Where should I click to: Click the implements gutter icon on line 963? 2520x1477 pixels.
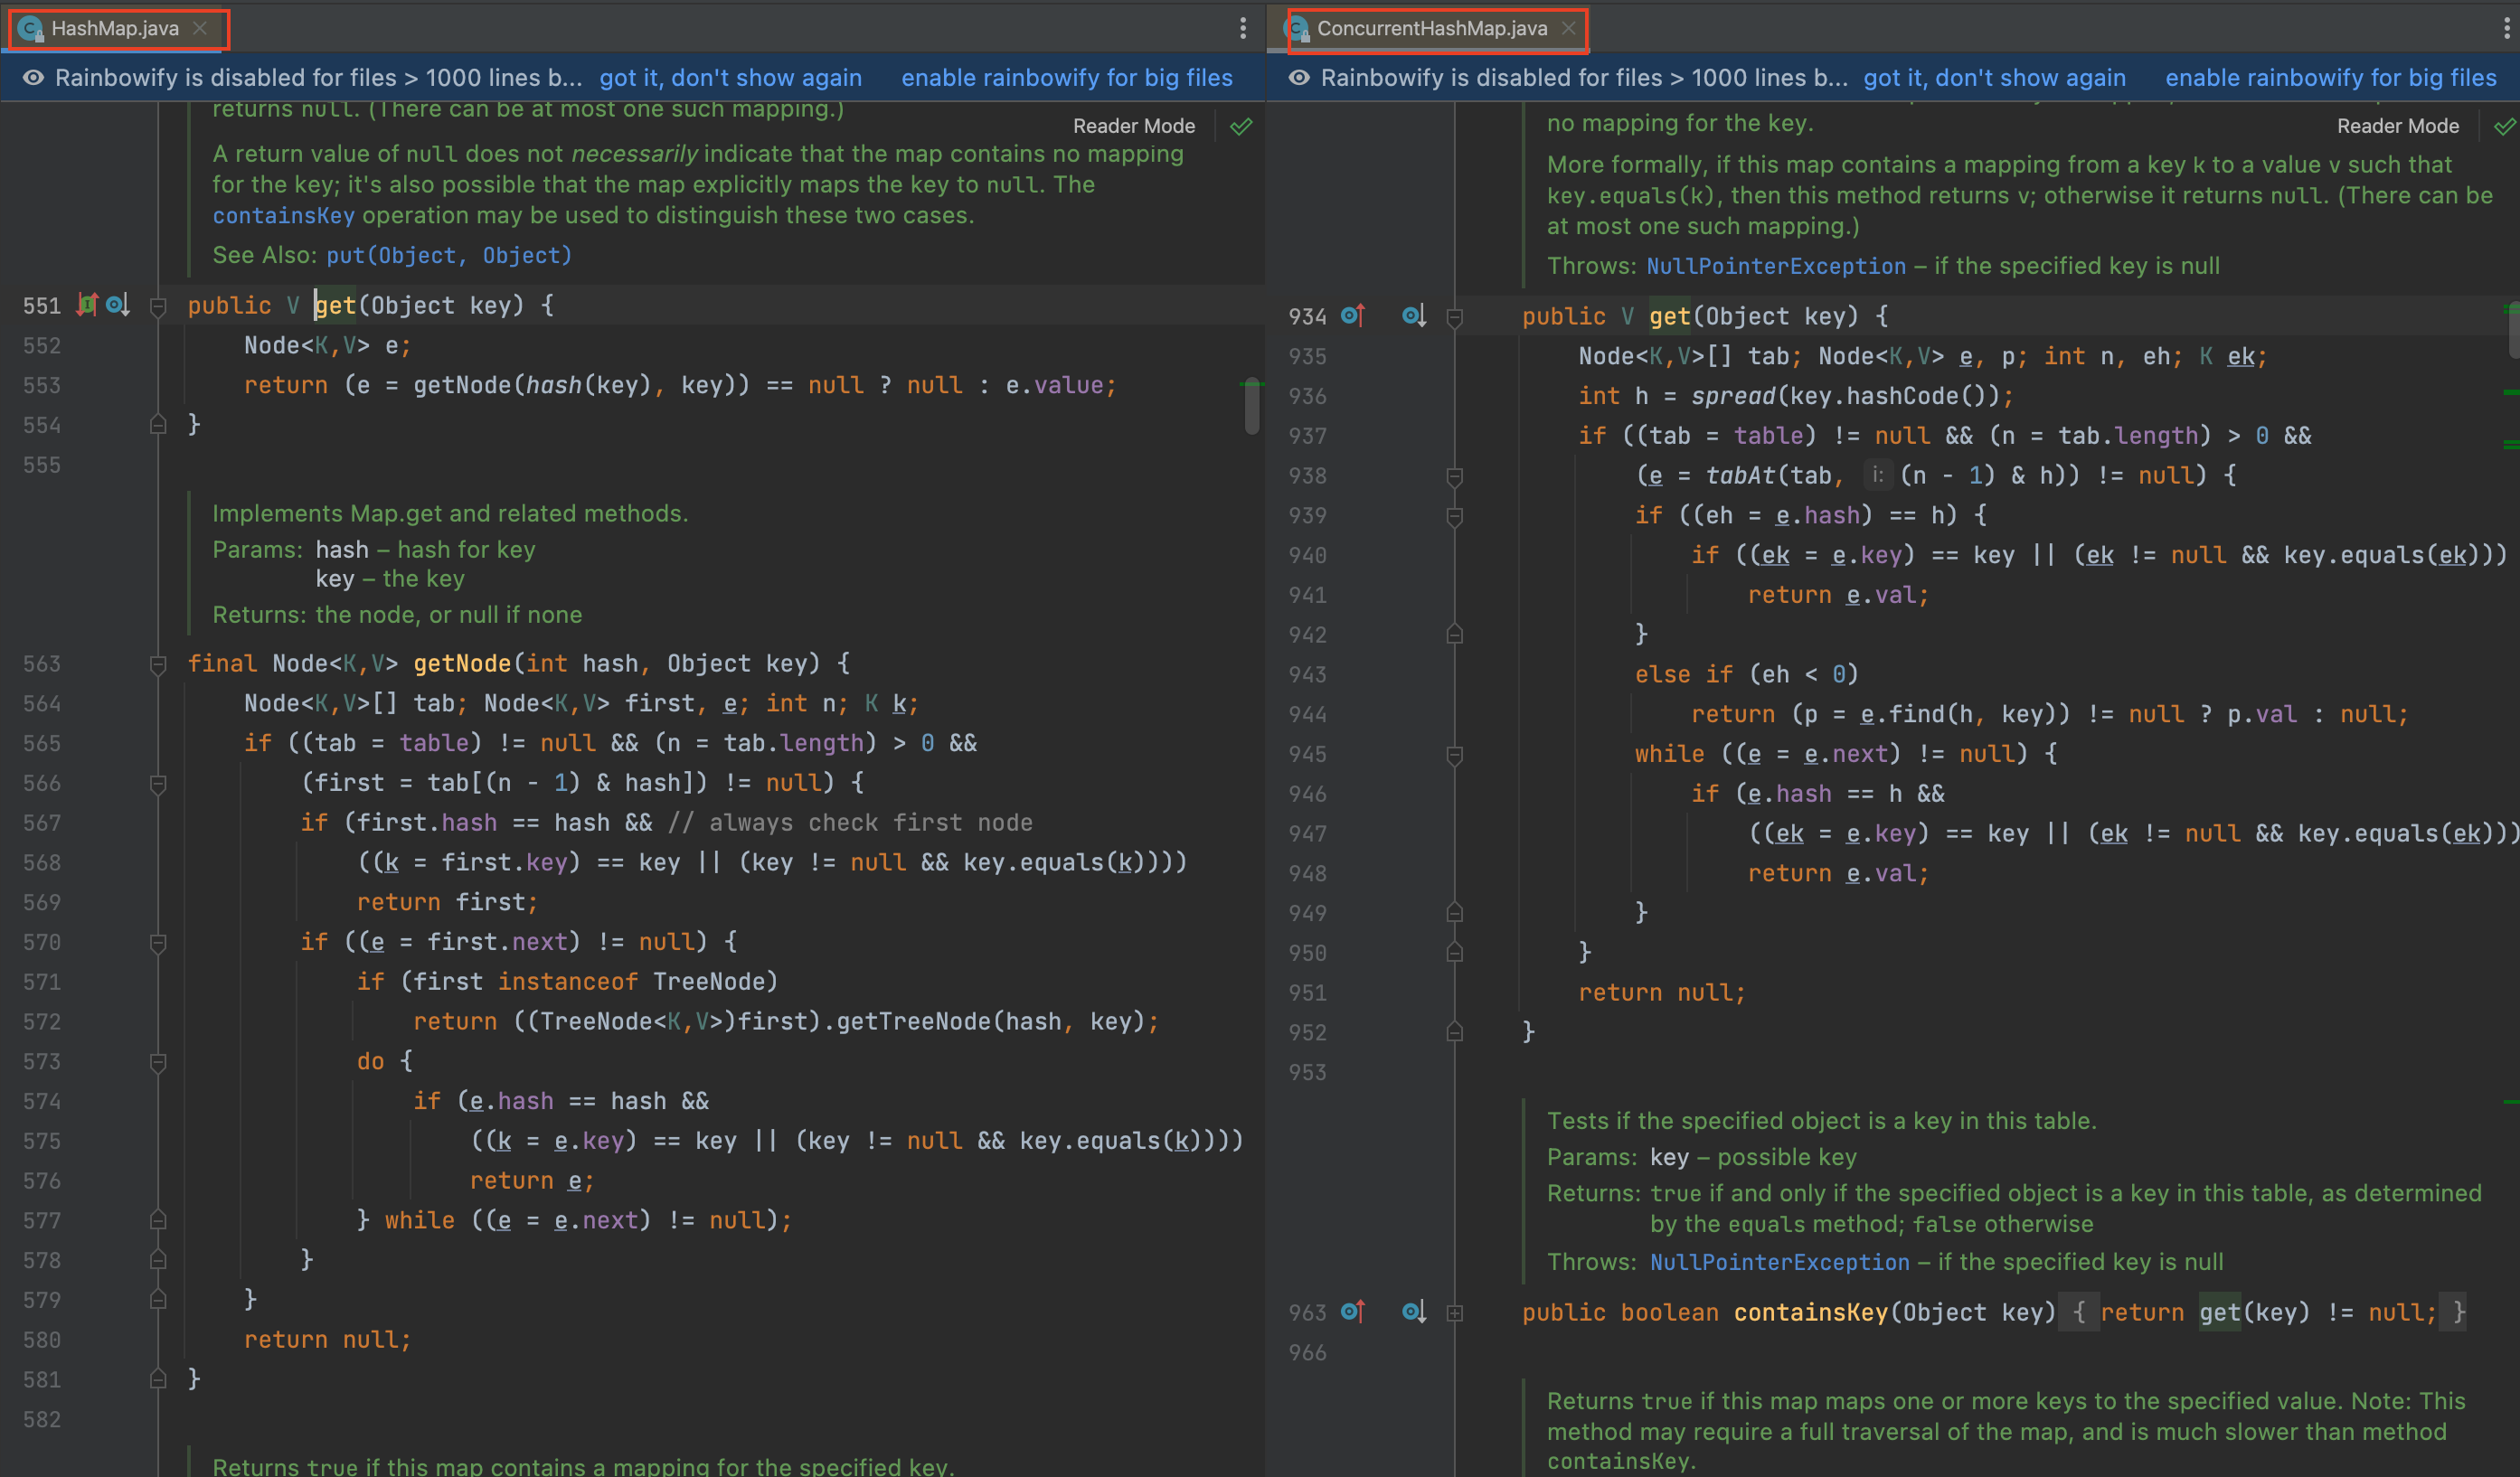coord(1352,1311)
